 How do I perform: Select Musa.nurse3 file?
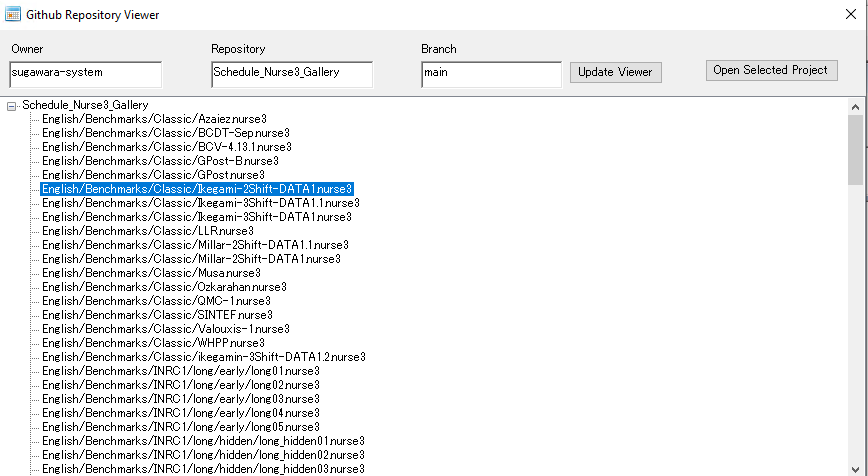tap(151, 273)
